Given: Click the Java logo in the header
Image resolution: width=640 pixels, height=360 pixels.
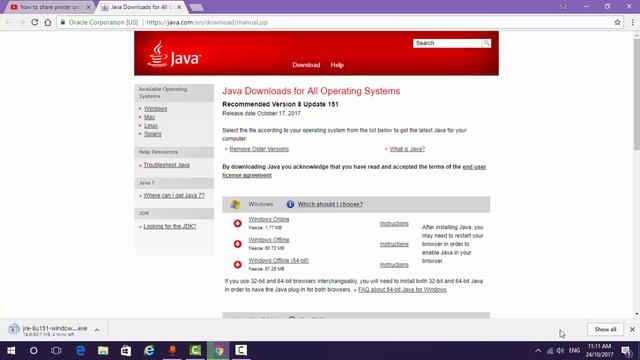Looking at the screenshot, I should click(x=174, y=55).
